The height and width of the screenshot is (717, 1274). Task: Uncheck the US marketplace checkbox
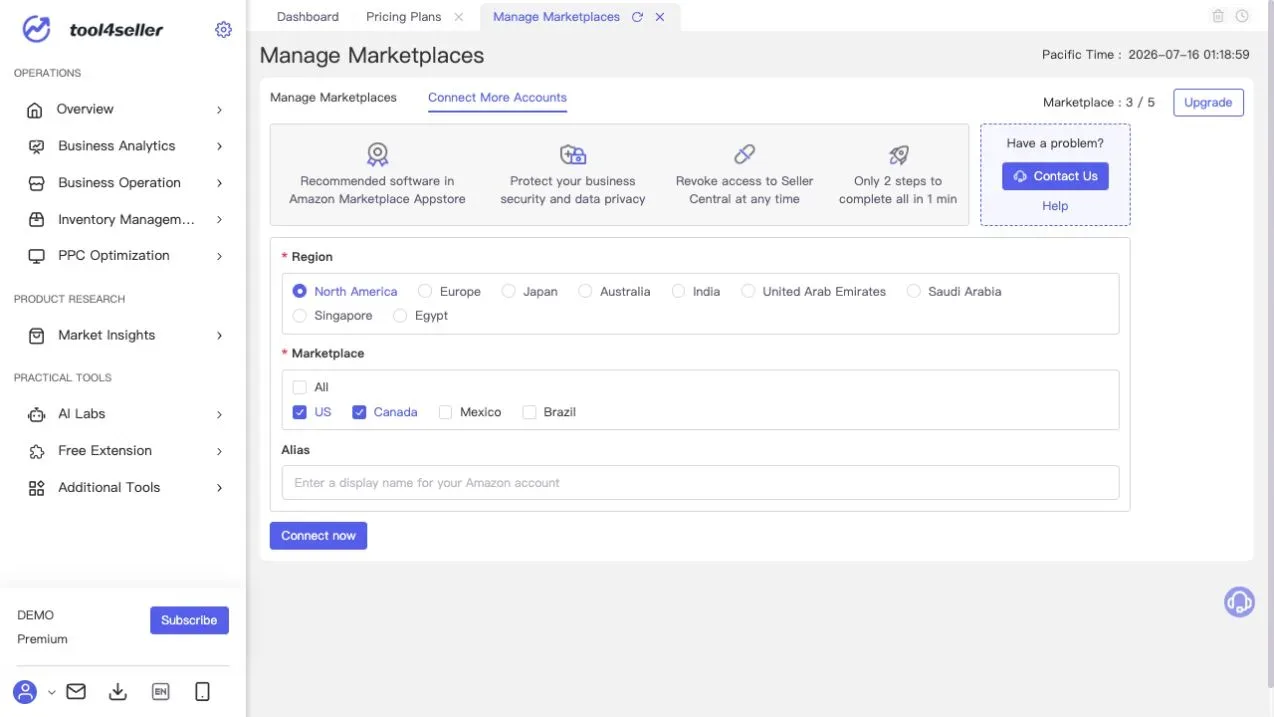tap(300, 412)
